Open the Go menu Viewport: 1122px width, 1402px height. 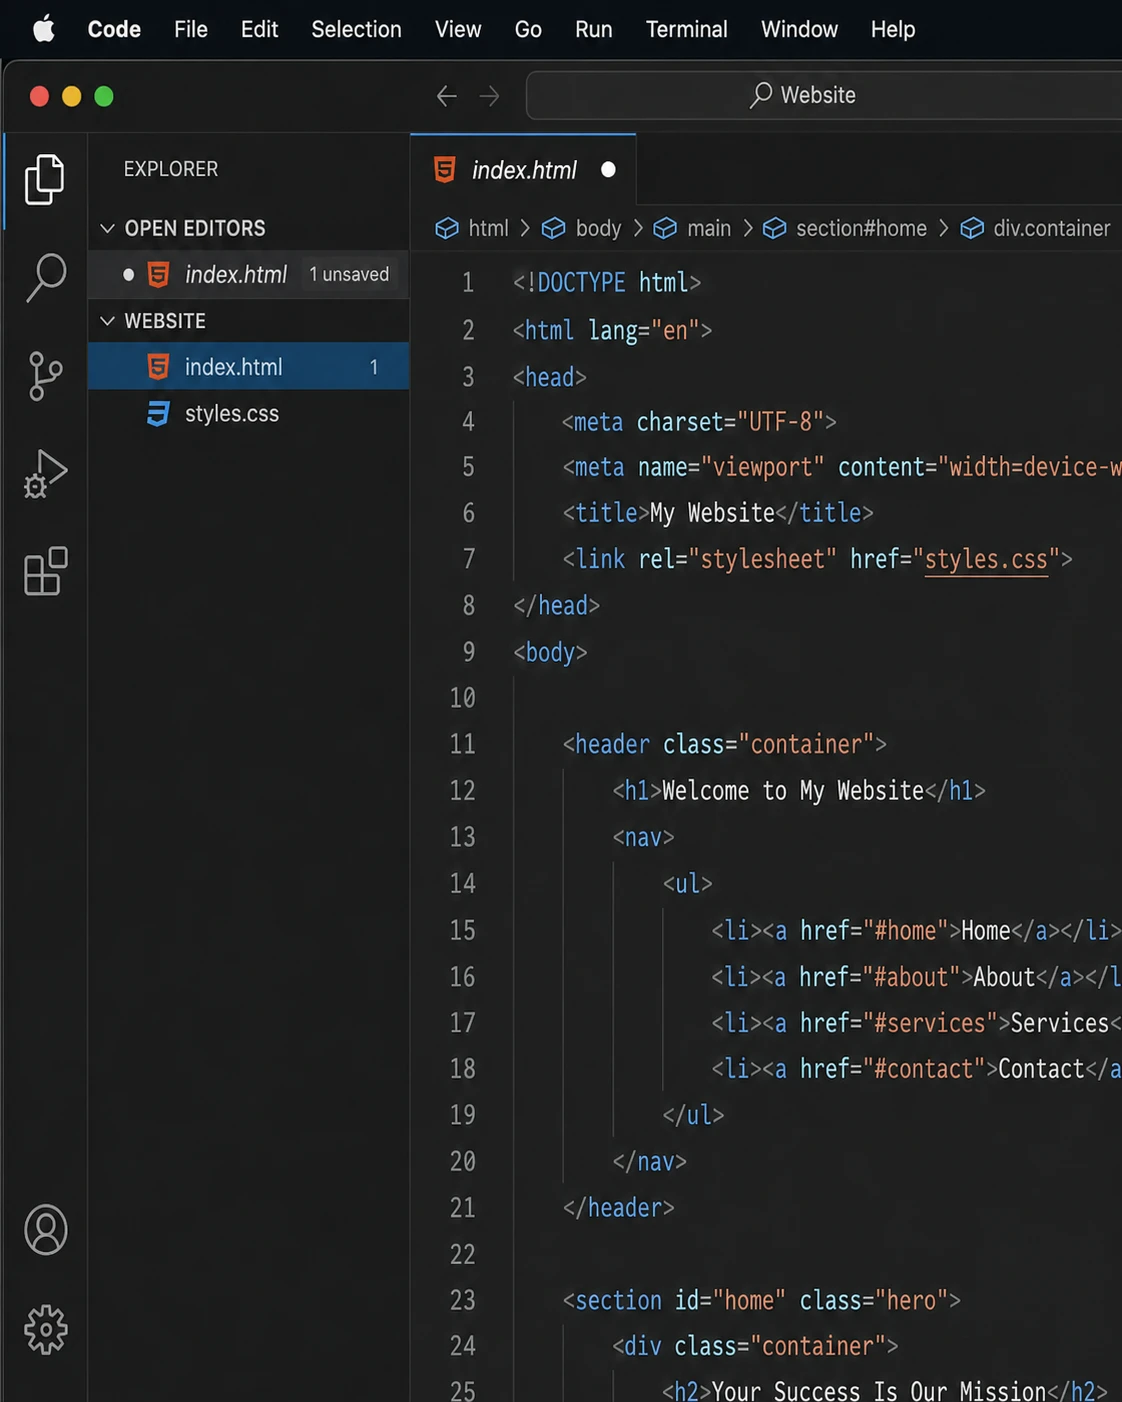coord(528,29)
